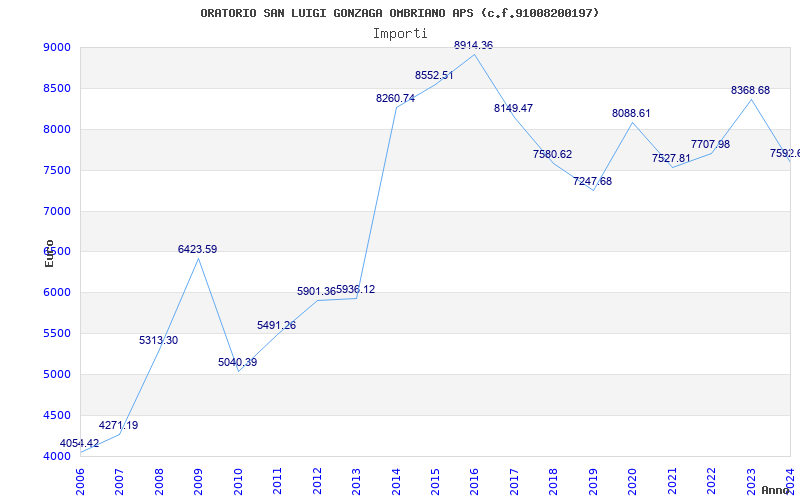Select data label 5313.30
The image size is (800, 500).
click(159, 340)
